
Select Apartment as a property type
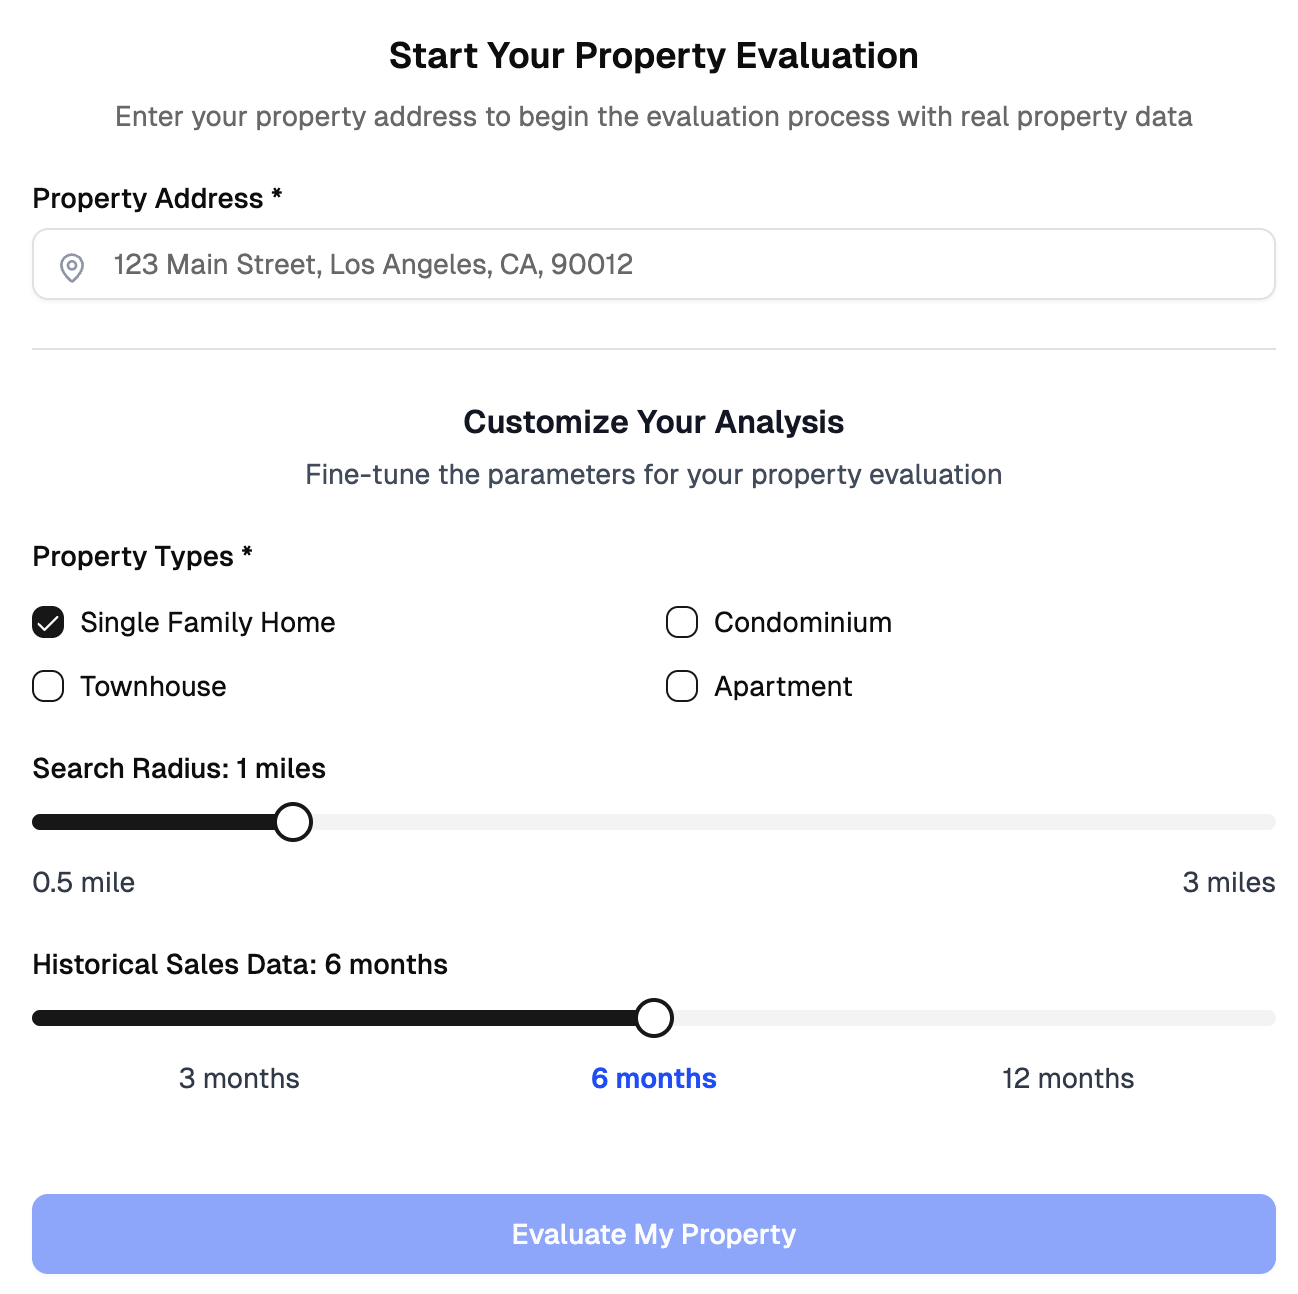point(681,686)
